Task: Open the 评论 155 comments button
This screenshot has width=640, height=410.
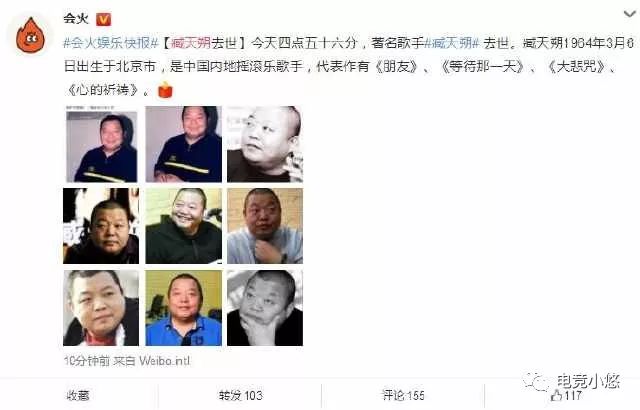Action: coord(403,395)
